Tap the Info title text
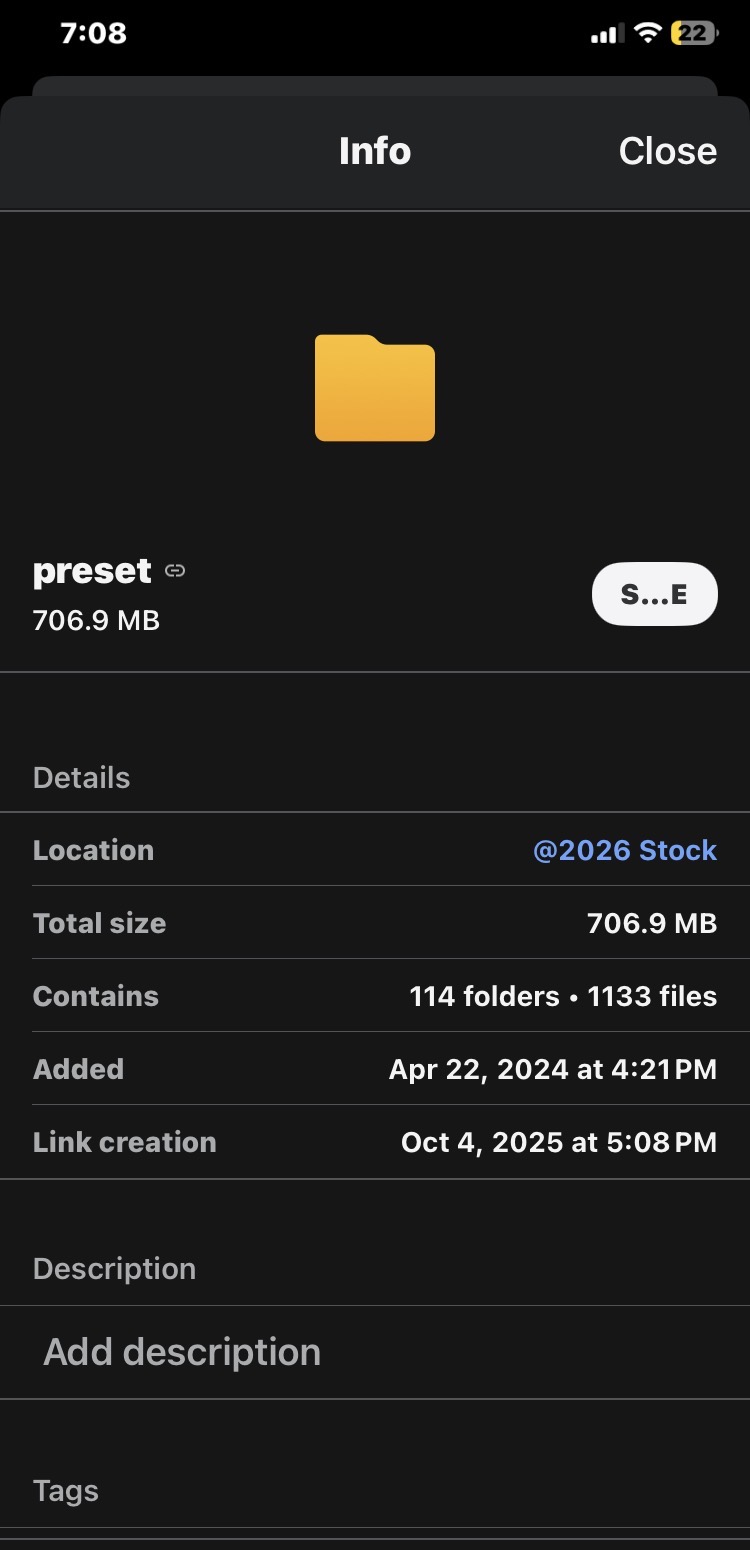The image size is (750, 1550). 375,151
